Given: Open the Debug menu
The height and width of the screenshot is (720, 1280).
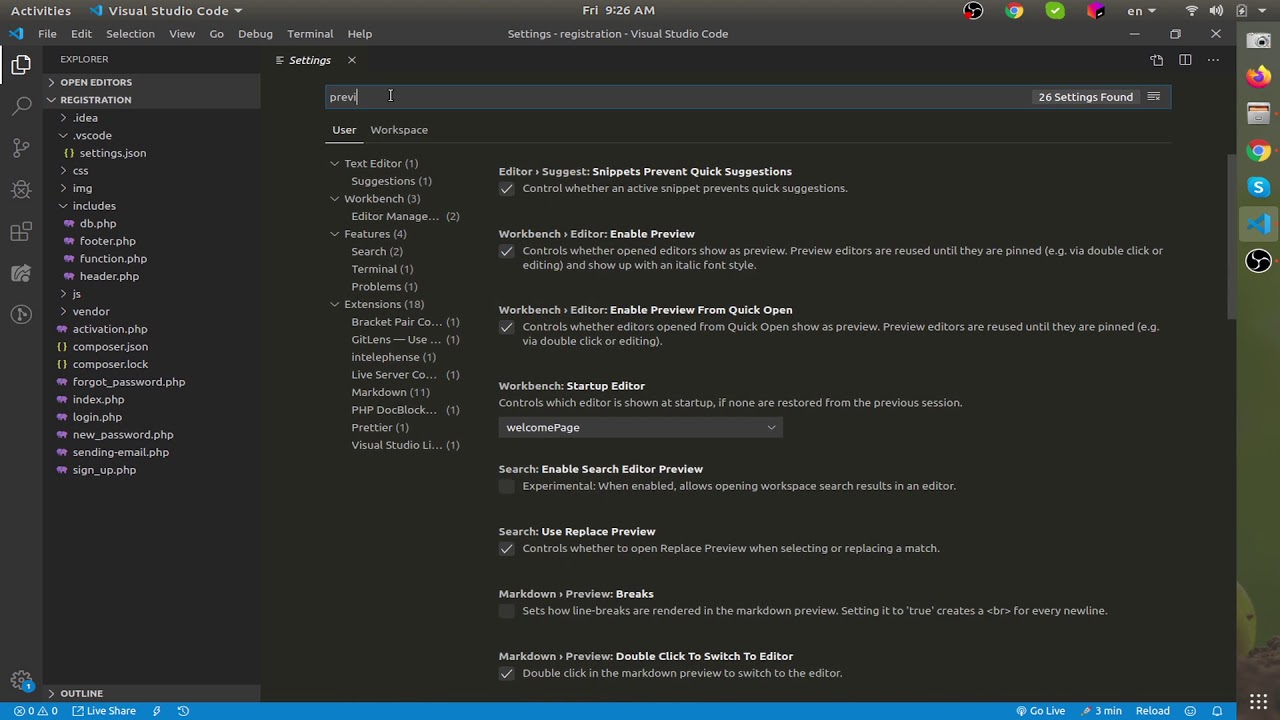Looking at the screenshot, I should (255, 34).
